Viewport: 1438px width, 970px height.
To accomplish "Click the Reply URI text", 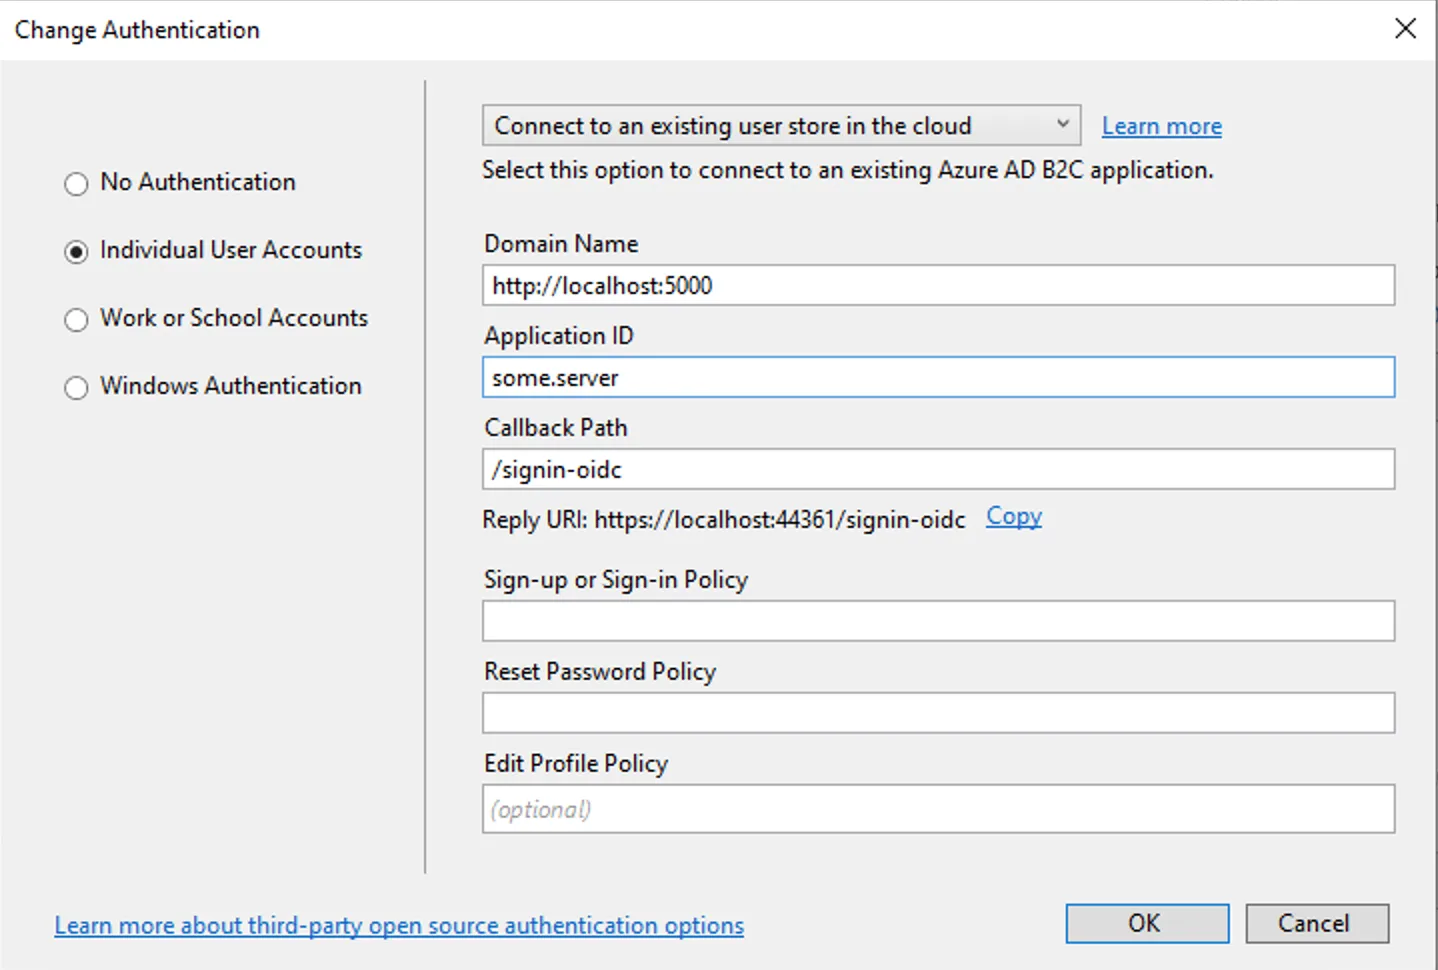I will [724, 520].
